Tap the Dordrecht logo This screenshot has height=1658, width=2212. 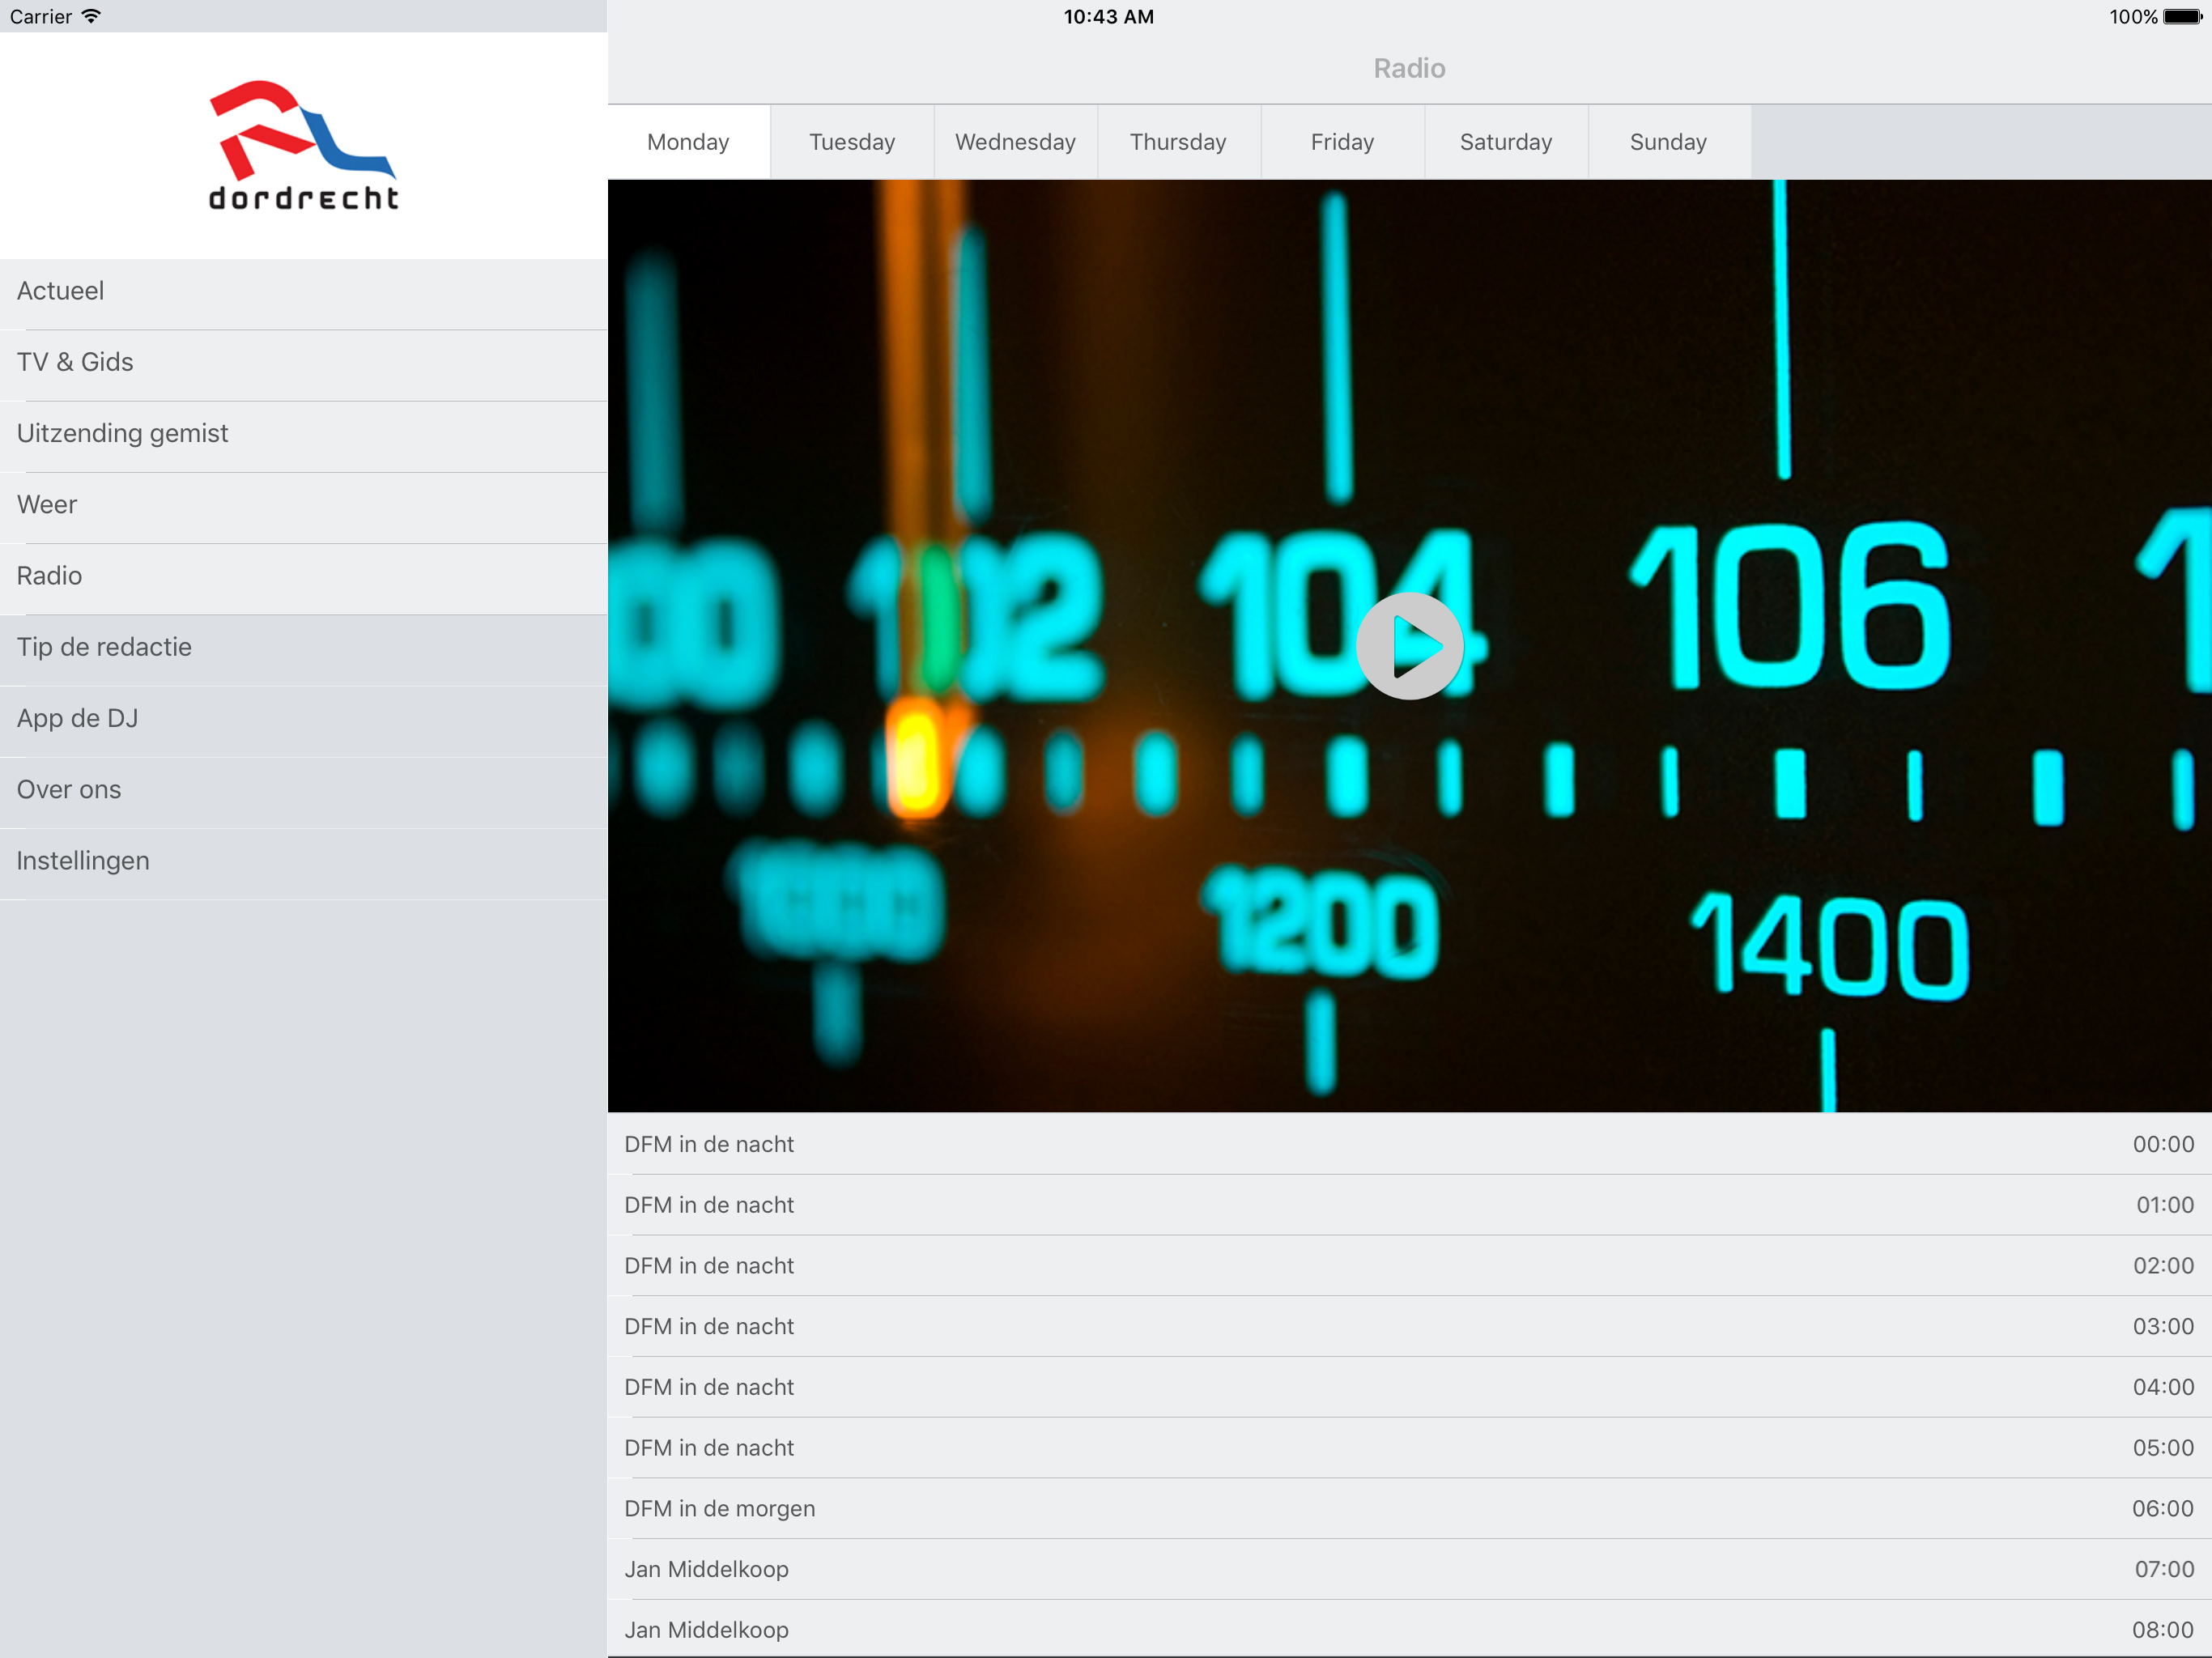pos(303,146)
